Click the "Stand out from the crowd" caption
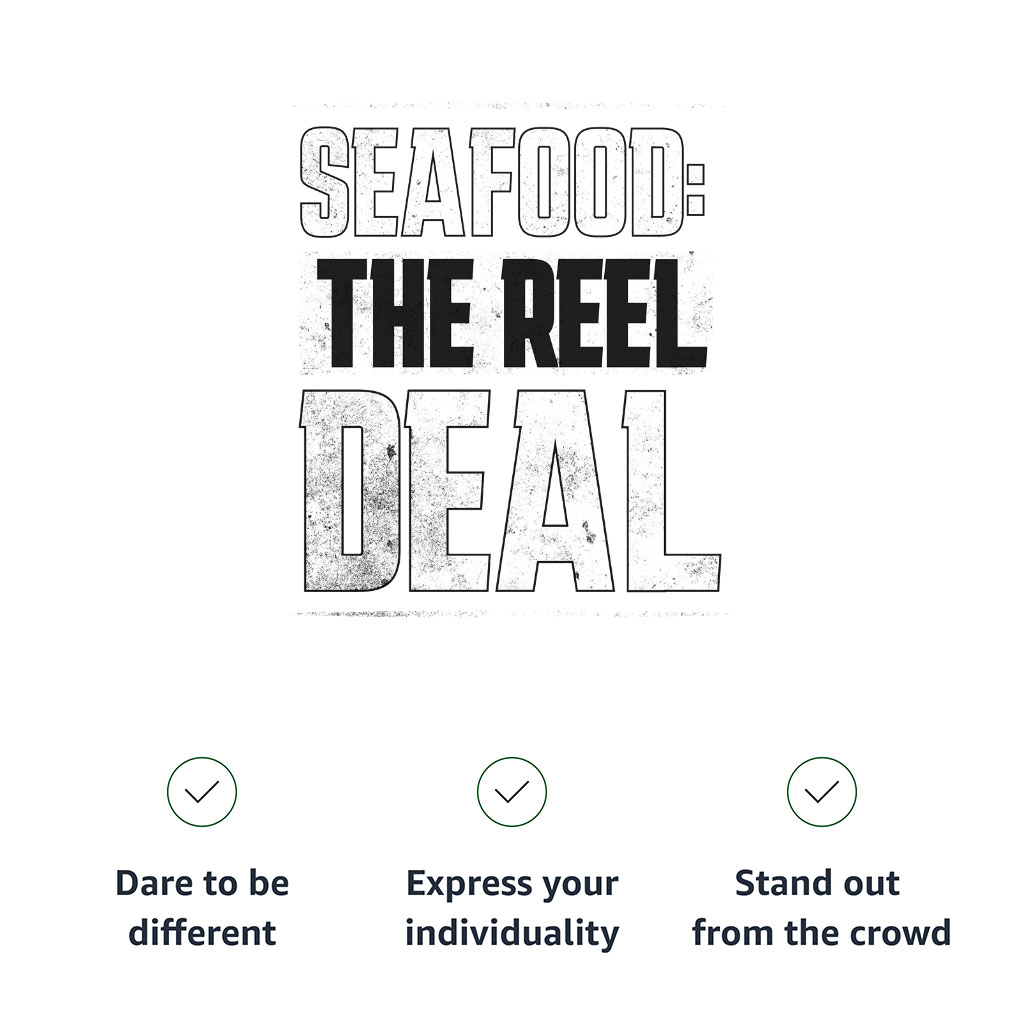Viewport: 1024px width, 1024px height. [x=822, y=908]
